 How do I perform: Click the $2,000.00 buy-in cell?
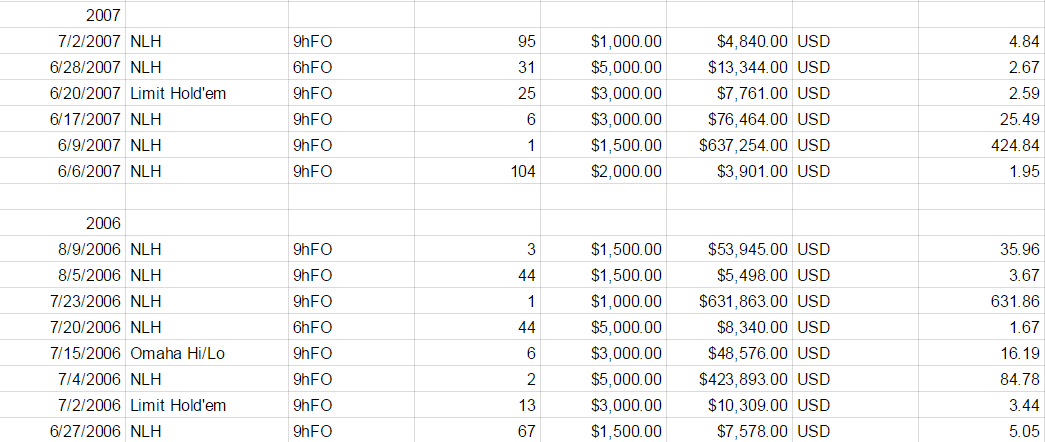[603, 171]
